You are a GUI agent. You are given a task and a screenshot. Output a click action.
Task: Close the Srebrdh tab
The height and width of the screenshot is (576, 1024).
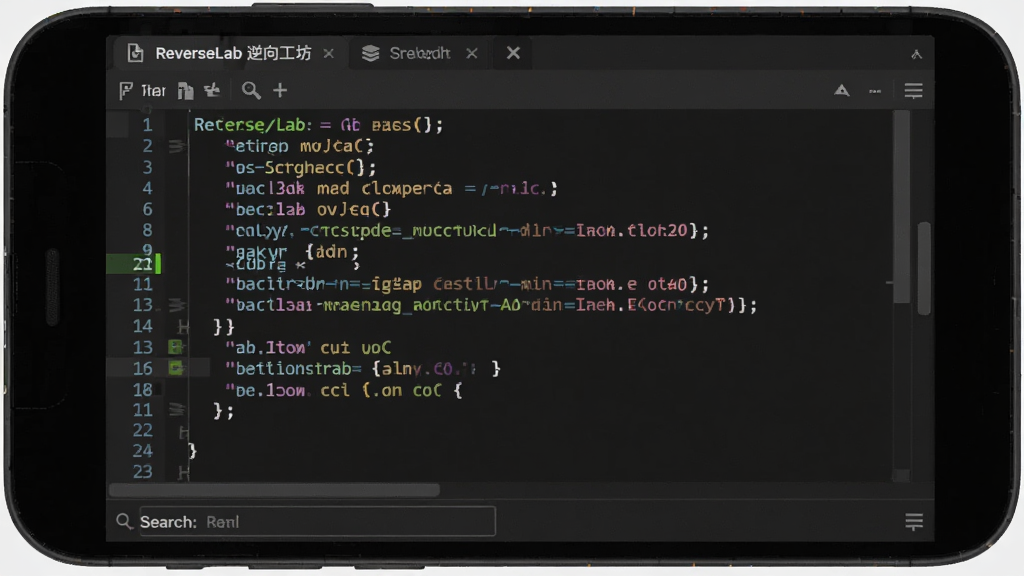tap(472, 54)
